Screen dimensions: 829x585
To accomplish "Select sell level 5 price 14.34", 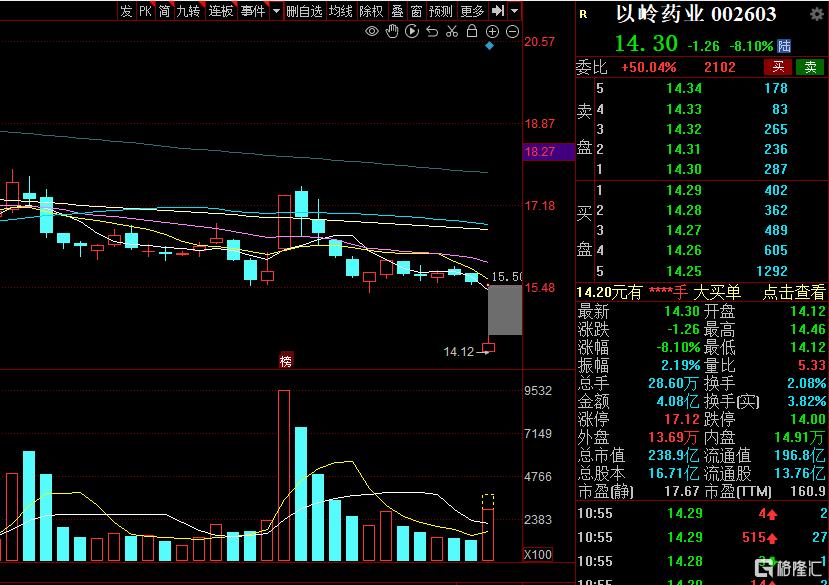I will 684,88.
